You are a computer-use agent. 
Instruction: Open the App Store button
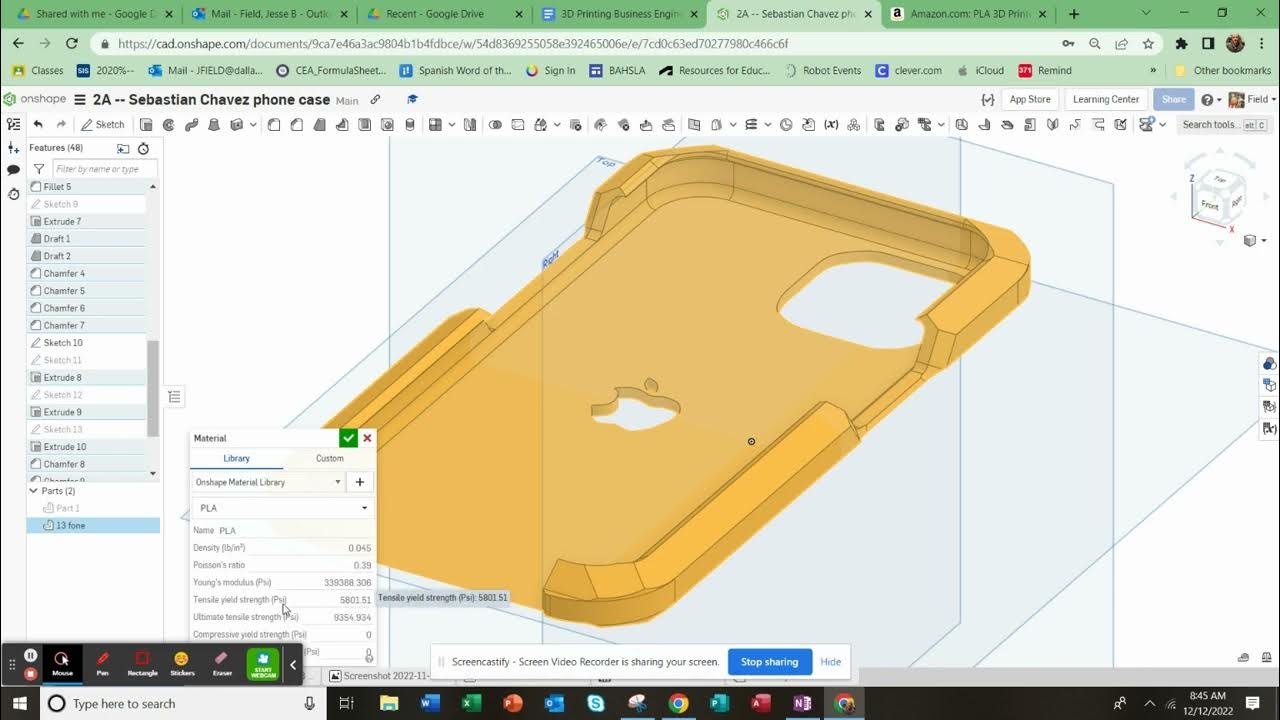1030,100
